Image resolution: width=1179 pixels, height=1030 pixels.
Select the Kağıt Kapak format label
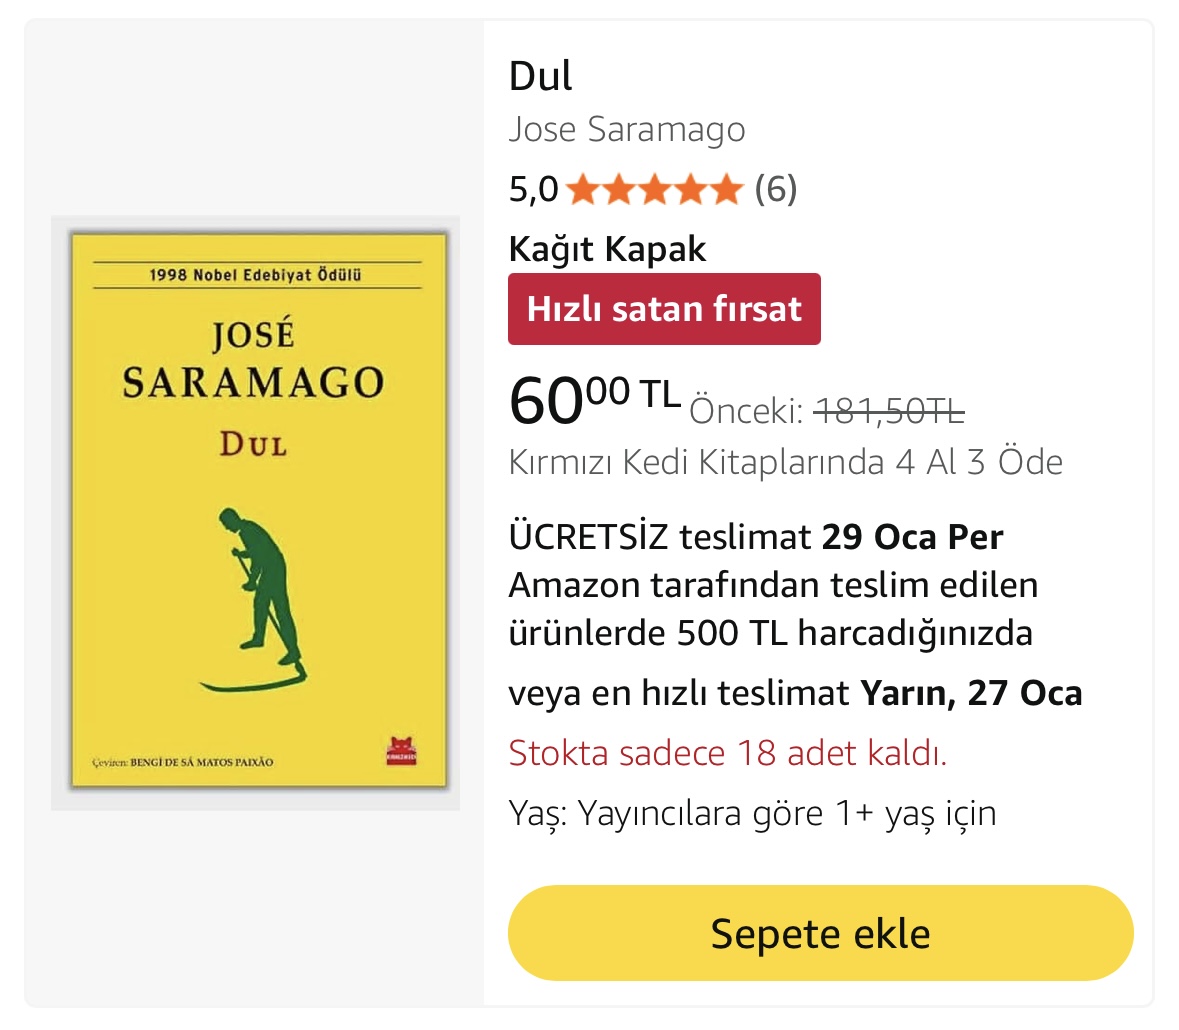click(x=608, y=249)
